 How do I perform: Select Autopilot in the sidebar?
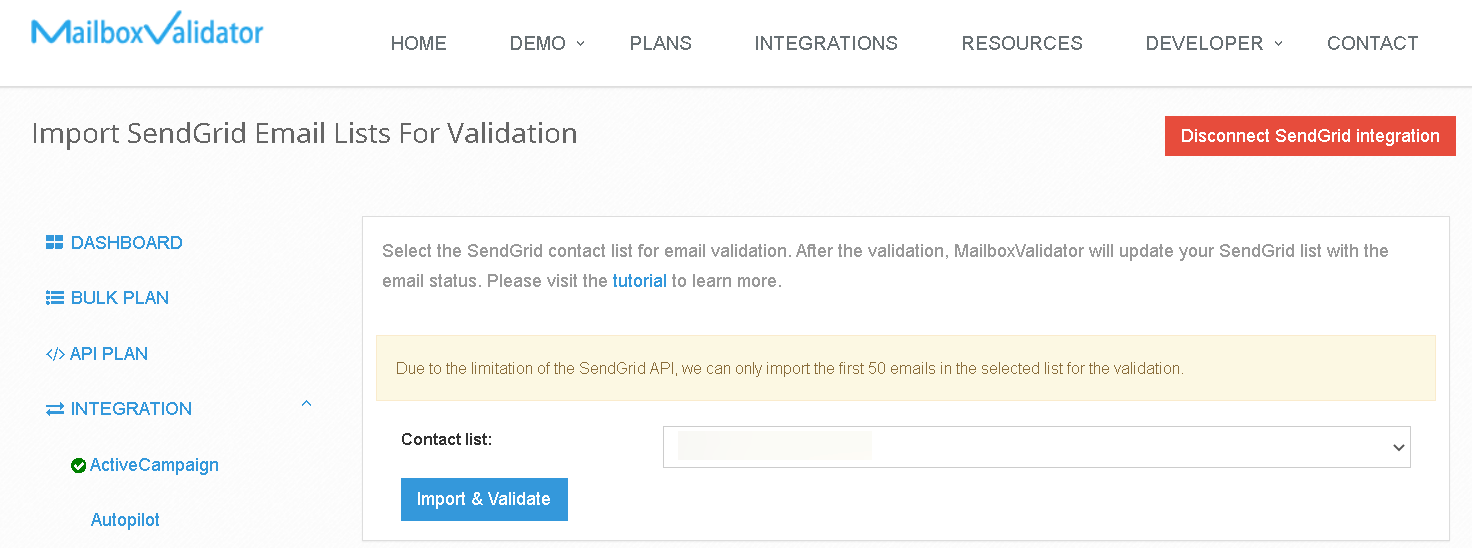[x=125, y=520]
